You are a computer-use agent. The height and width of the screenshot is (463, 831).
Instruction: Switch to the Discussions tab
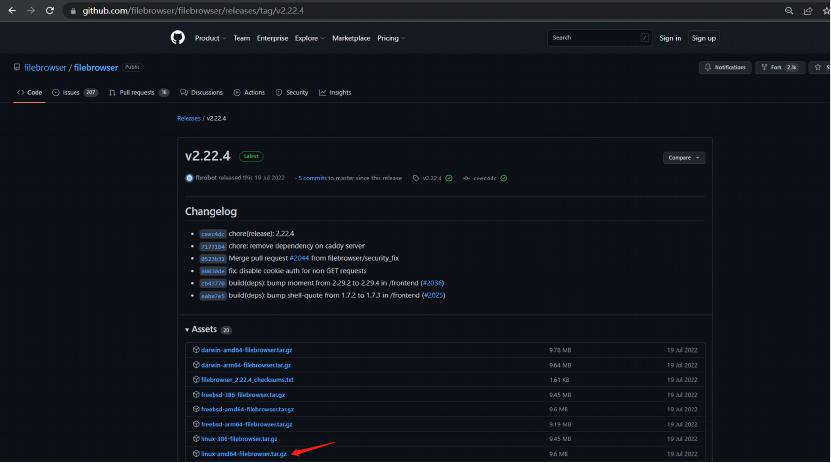click(201, 92)
